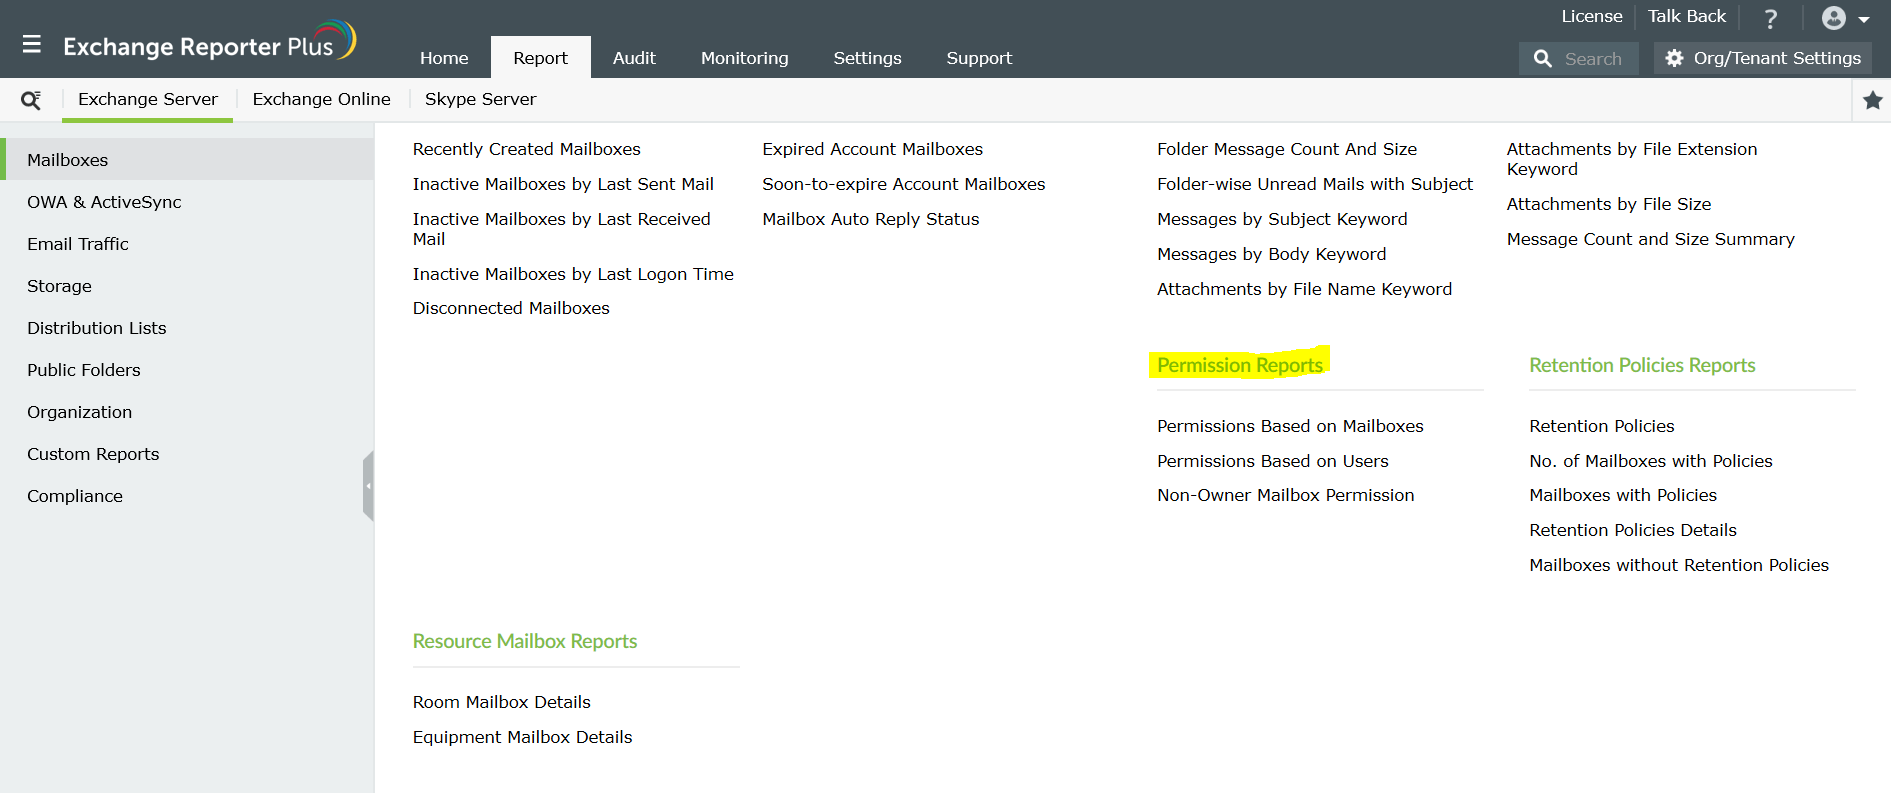Open Soon-to-expire Account Mailboxes report

point(904,184)
